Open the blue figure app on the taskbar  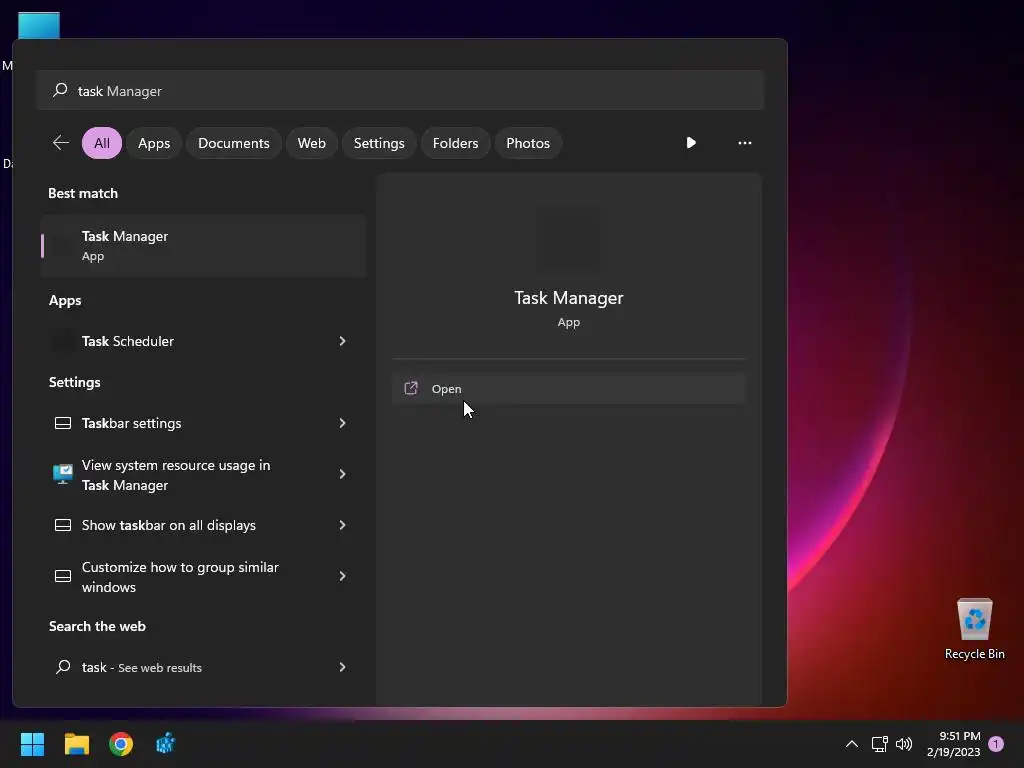[x=165, y=744]
